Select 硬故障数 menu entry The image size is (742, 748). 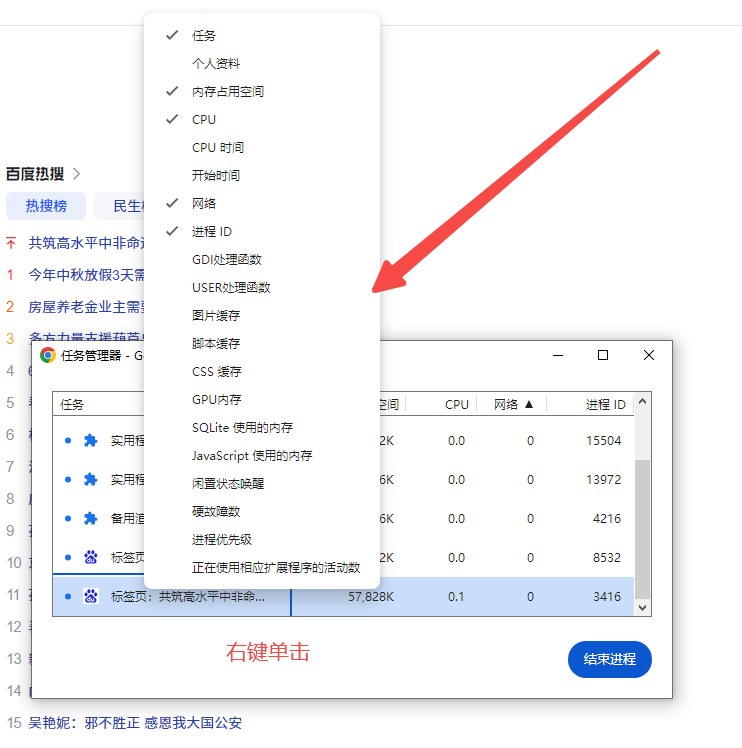[262, 511]
